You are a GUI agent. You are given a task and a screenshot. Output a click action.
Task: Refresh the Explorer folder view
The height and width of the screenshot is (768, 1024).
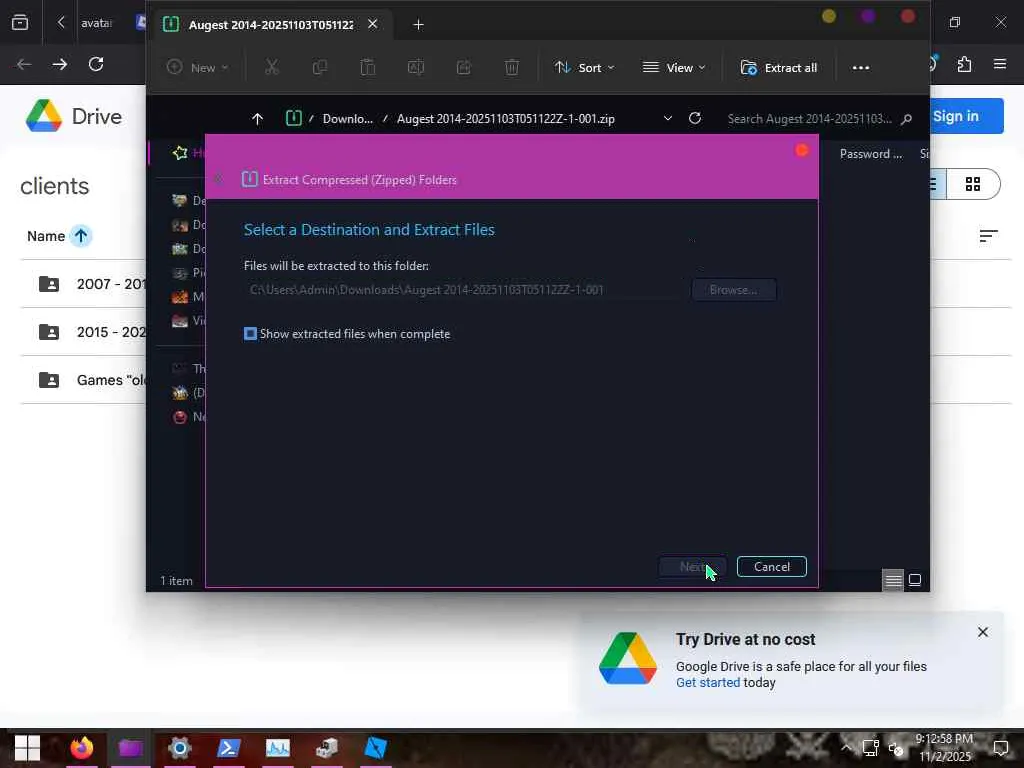click(695, 118)
